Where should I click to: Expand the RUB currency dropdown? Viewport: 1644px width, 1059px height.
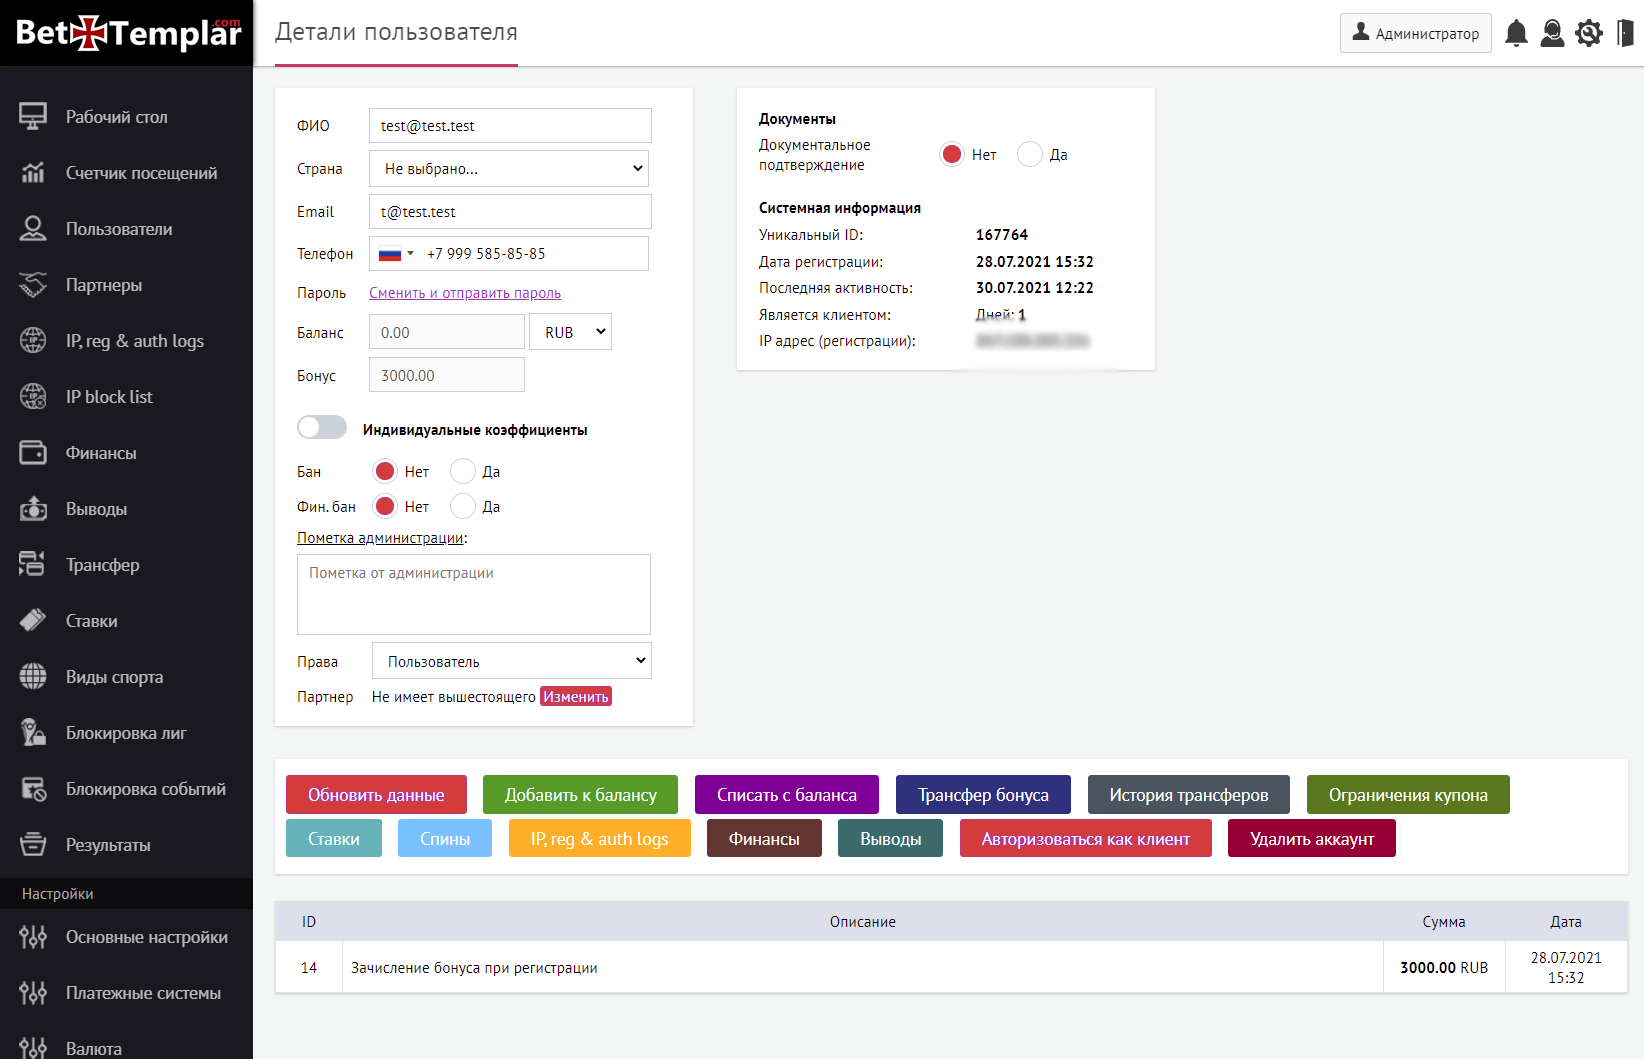click(x=571, y=332)
